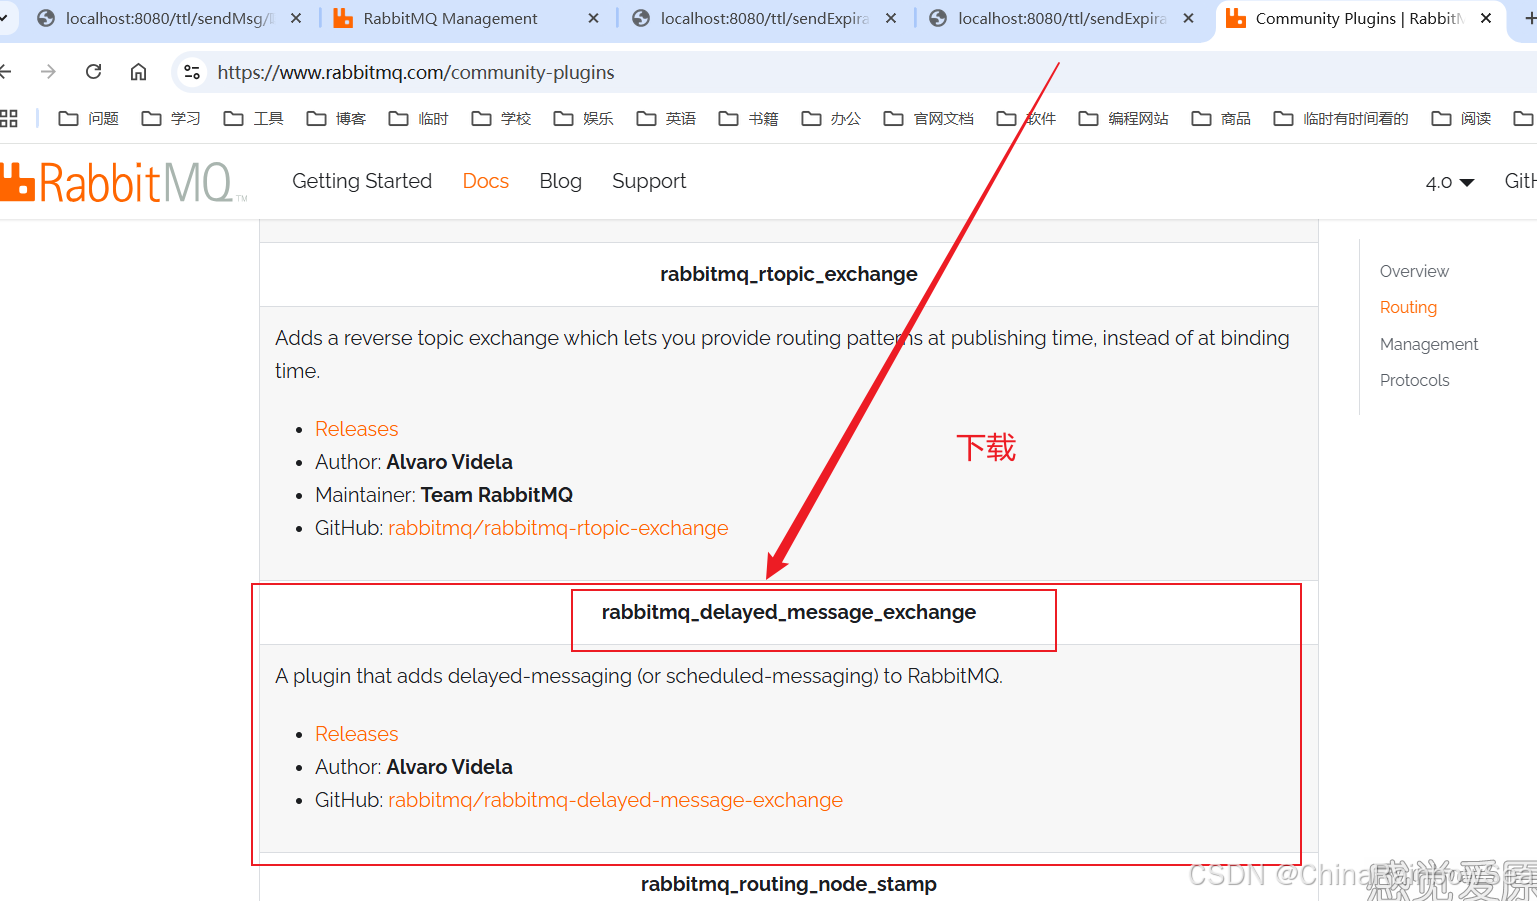Open the 临时 bookmarks folder
This screenshot has height=901, width=1537.
419,118
